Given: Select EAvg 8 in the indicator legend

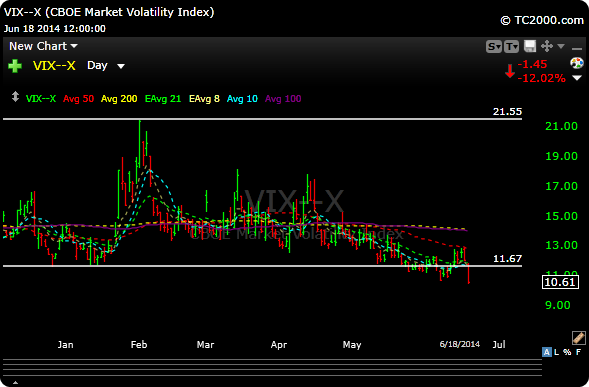Looking at the screenshot, I should pos(204,99).
